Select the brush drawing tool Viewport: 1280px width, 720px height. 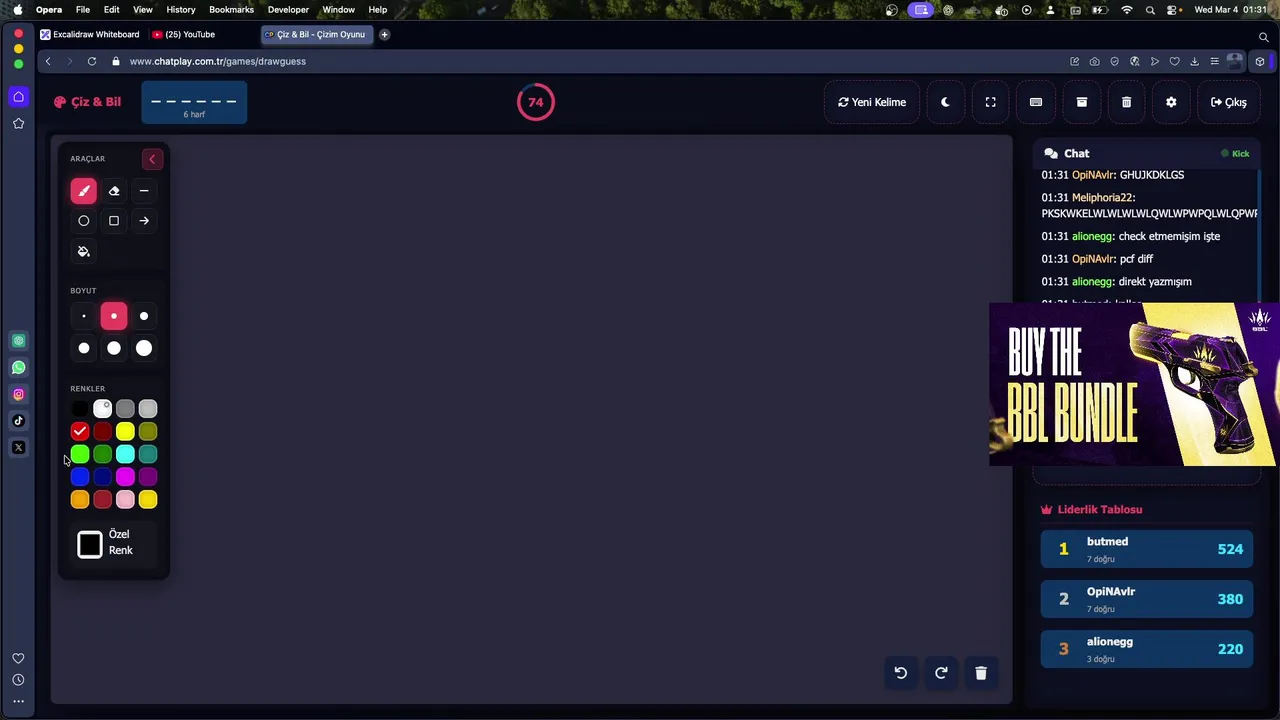(84, 191)
